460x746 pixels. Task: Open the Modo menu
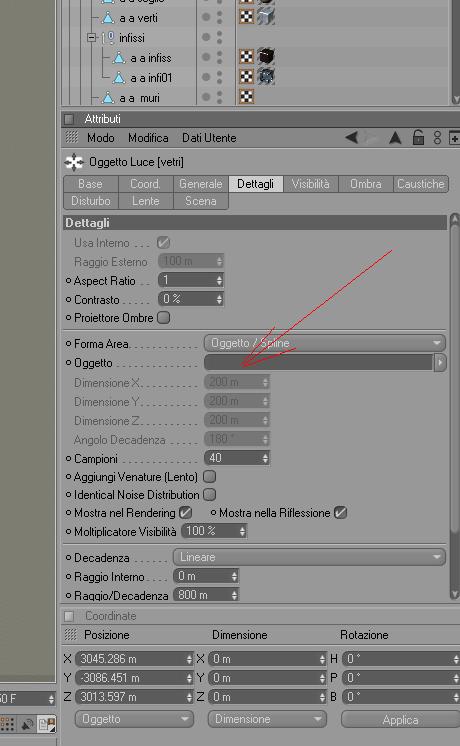click(100, 138)
